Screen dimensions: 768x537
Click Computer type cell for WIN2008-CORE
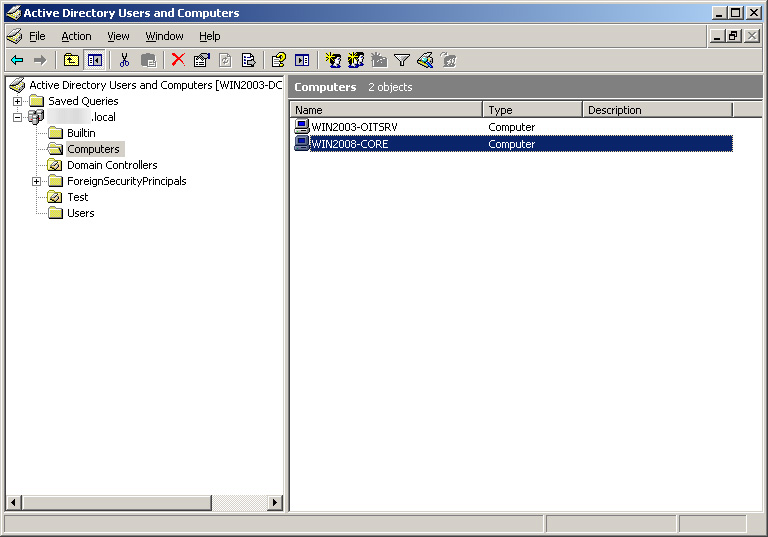[511, 144]
